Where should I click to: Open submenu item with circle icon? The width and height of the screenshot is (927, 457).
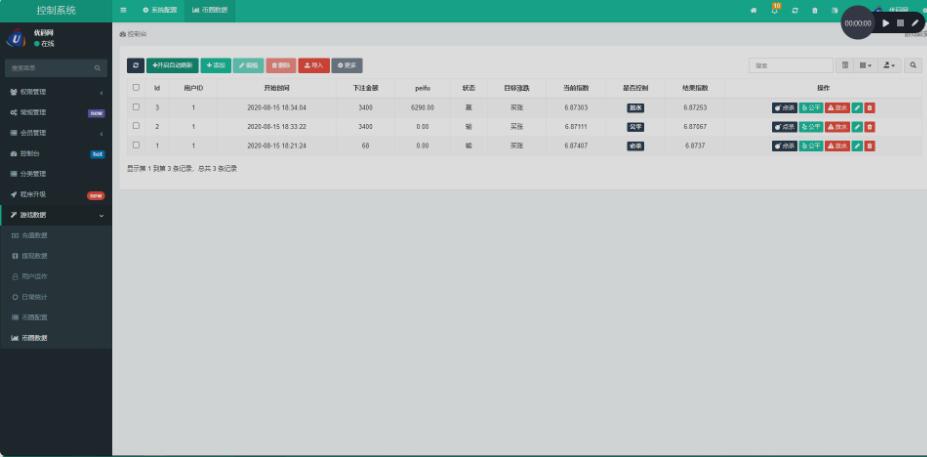[x=56, y=297]
